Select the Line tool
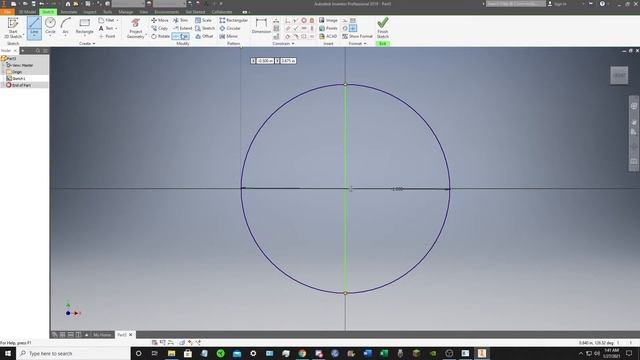The height and width of the screenshot is (360, 640). click(34, 27)
